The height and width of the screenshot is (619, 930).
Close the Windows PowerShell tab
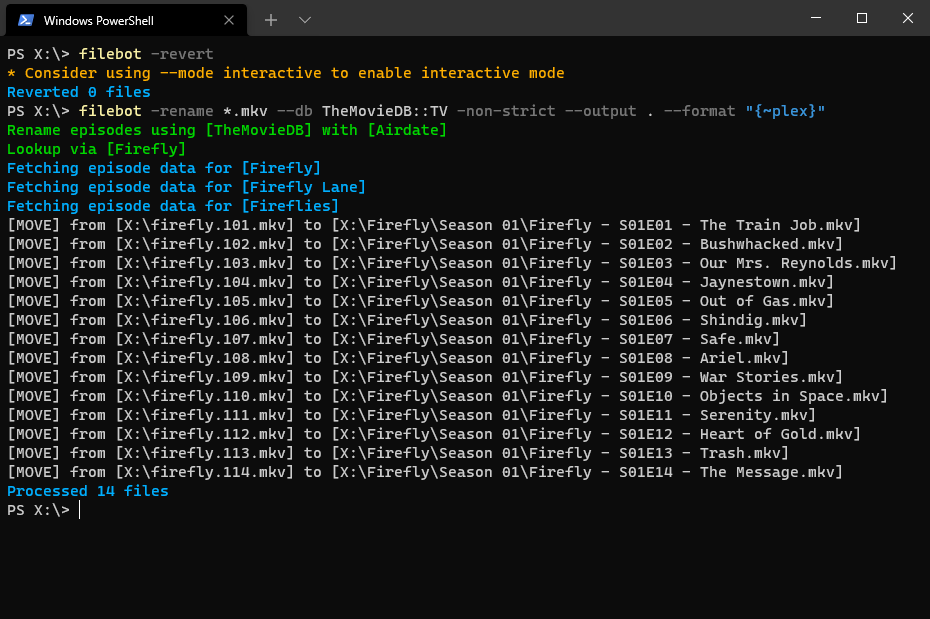(x=229, y=19)
